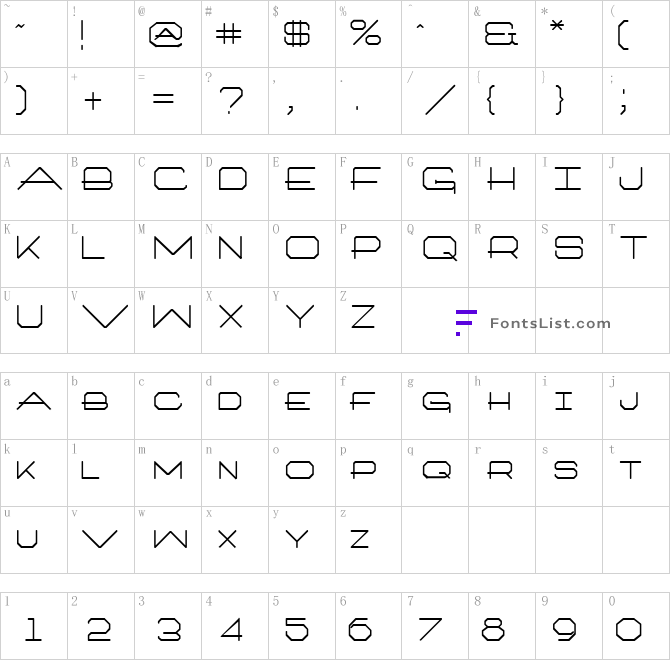Screen dimensions: 670x660
Task: Select the uppercase A glyph cell
Action: [x=34, y=187]
